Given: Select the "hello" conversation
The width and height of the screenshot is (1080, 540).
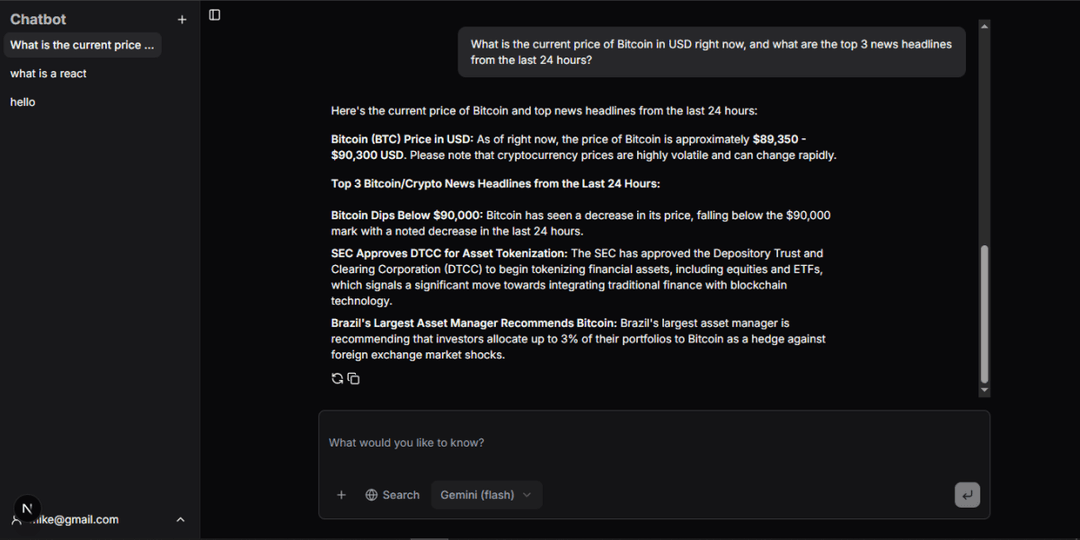Looking at the screenshot, I should click(23, 102).
